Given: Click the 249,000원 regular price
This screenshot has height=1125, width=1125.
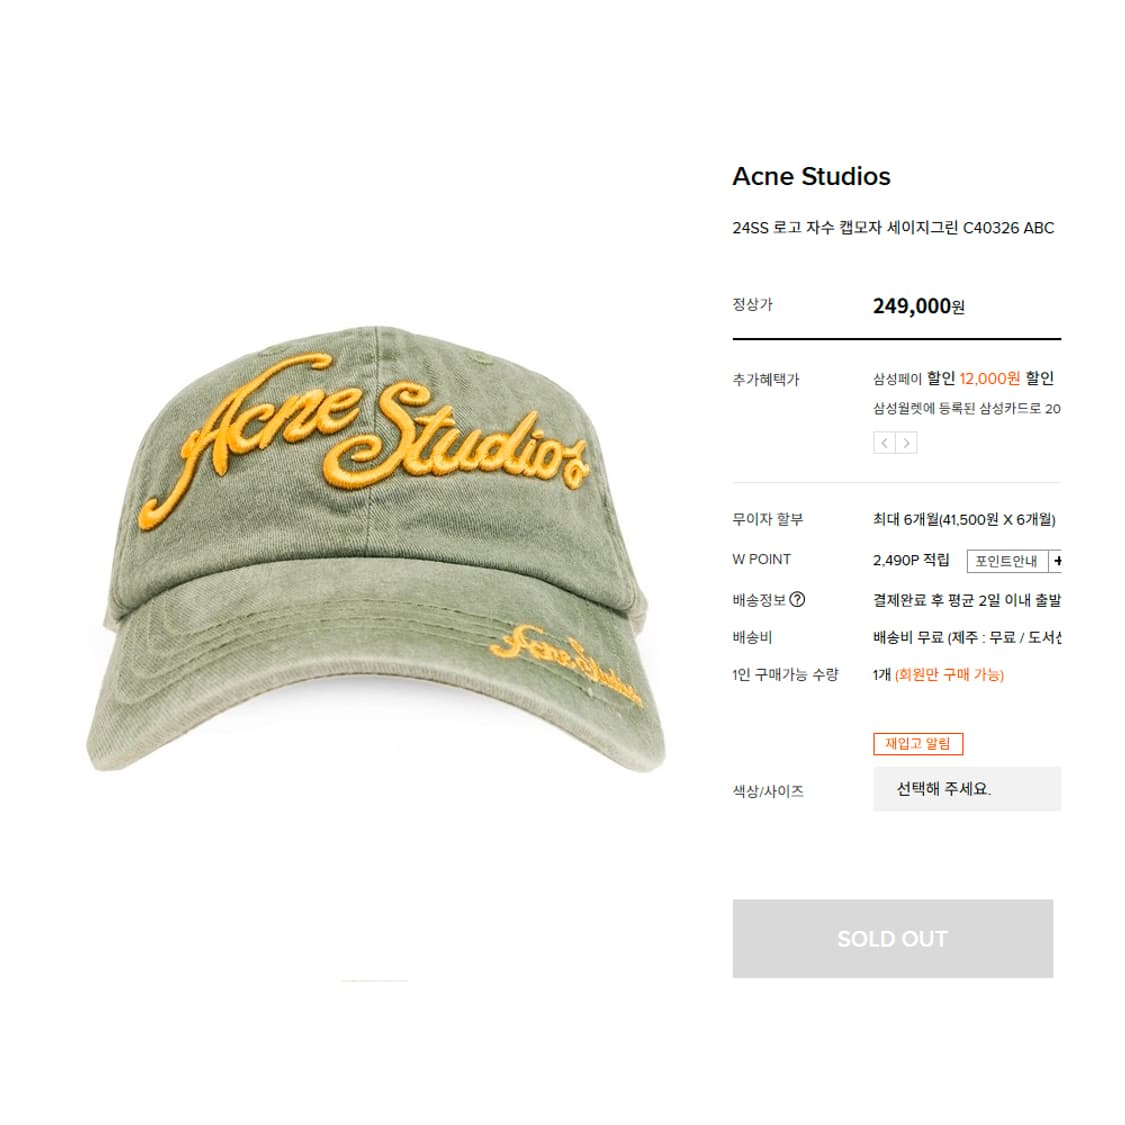Looking at the screenshot, I should coord(918,306).
